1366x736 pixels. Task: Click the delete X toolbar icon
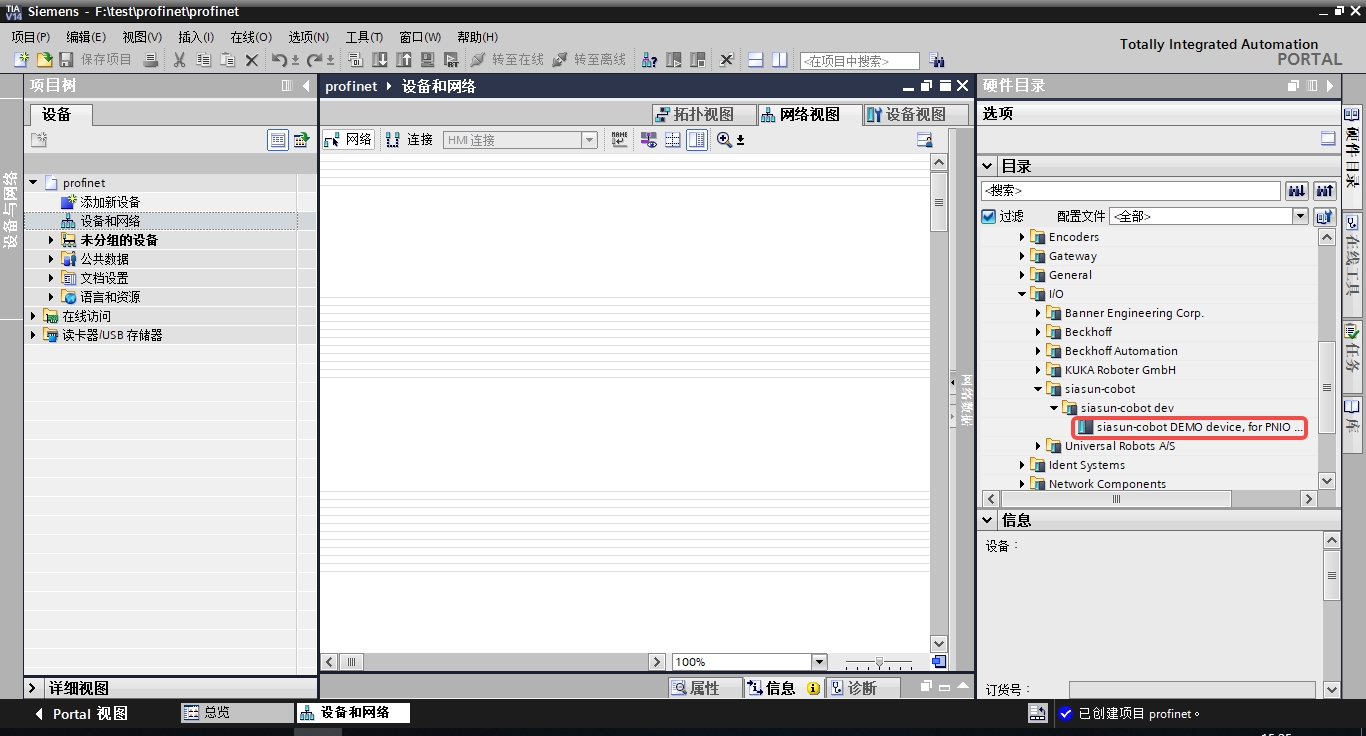(252, 60)
